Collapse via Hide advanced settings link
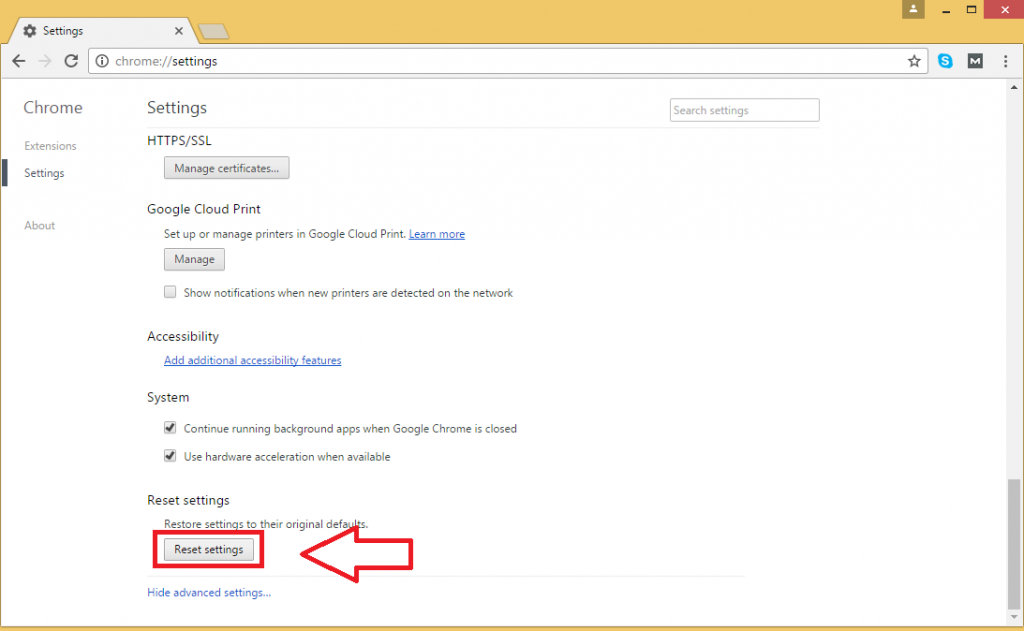The height and width of the screenshot is (631, 1024). pyautogui.click(x=209, y=592)
